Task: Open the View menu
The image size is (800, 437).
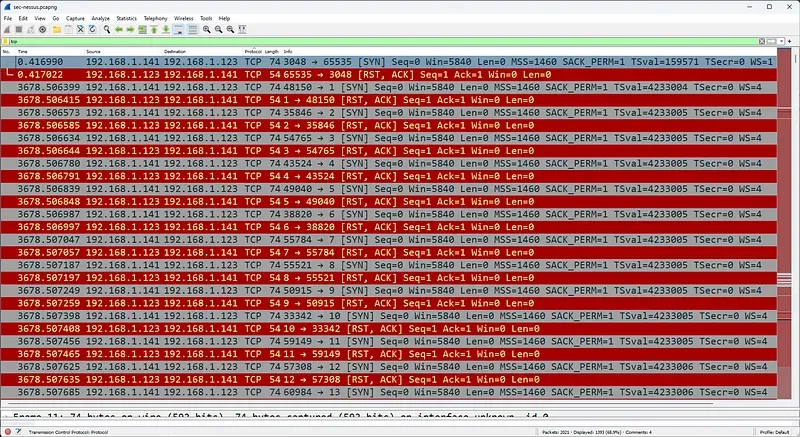Action: [x=40, y=18]
